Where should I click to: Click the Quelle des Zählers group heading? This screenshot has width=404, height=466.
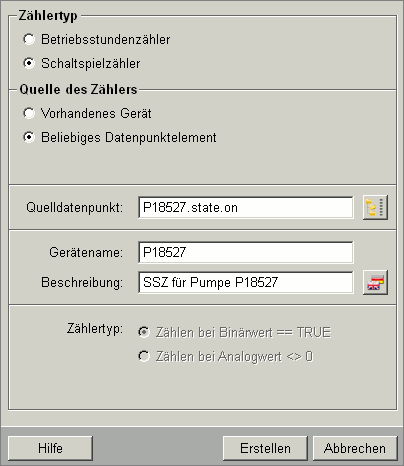click(78, 89)
